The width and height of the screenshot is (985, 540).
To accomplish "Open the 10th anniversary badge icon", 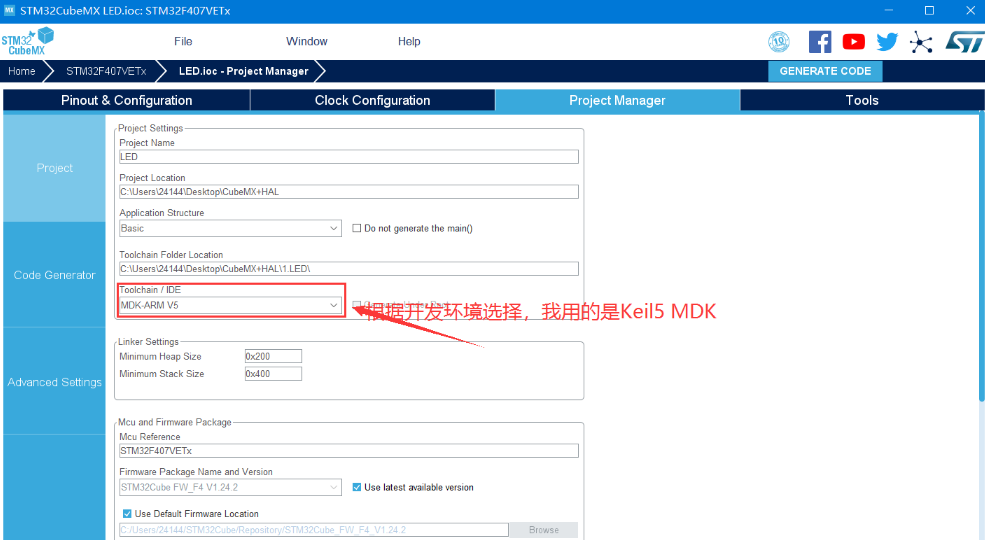I will tap(779, 42).
